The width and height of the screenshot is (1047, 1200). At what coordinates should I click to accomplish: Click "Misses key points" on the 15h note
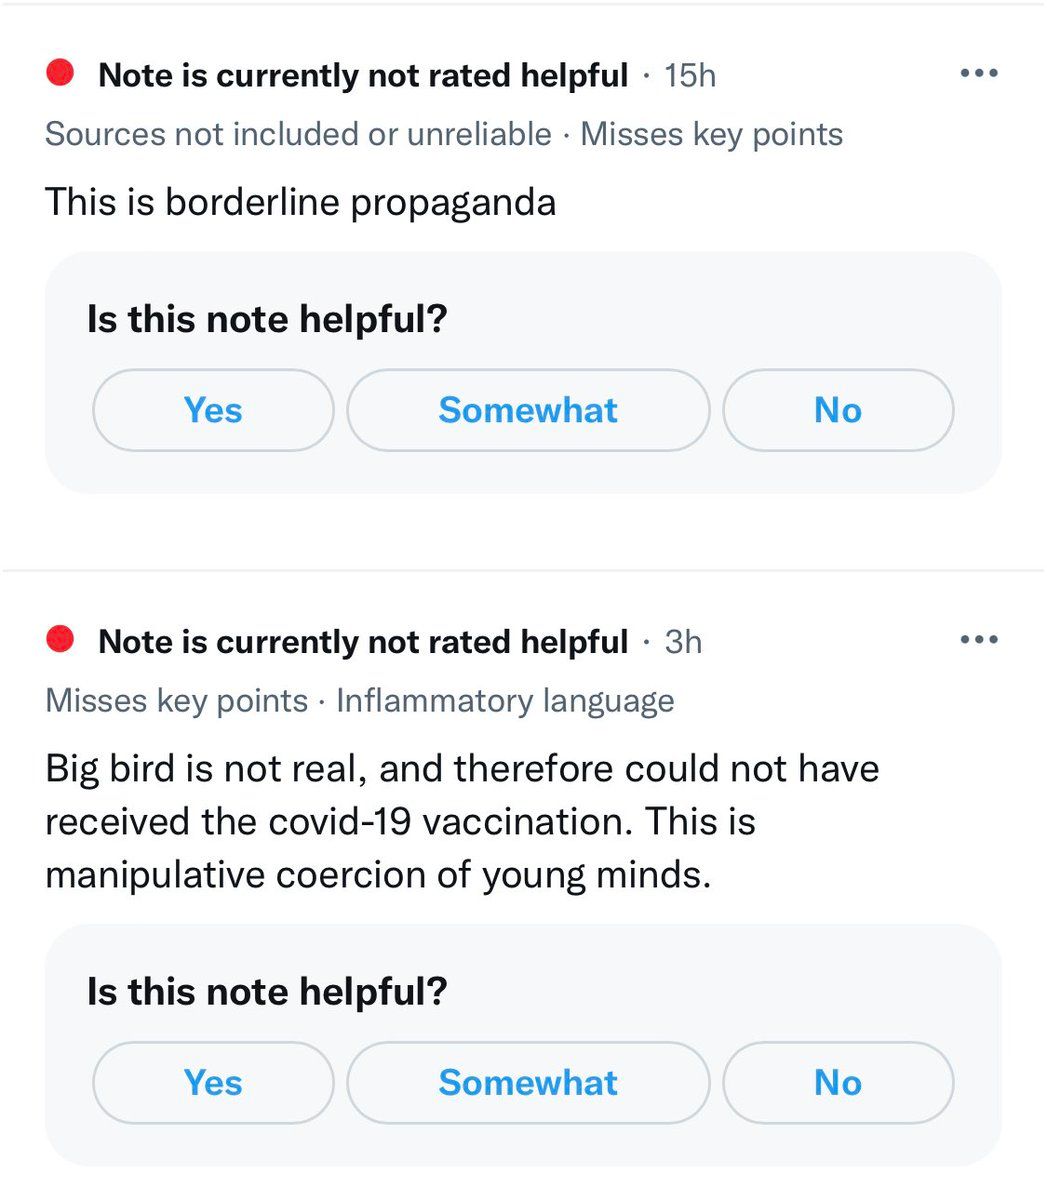click(x=711, y=134)
